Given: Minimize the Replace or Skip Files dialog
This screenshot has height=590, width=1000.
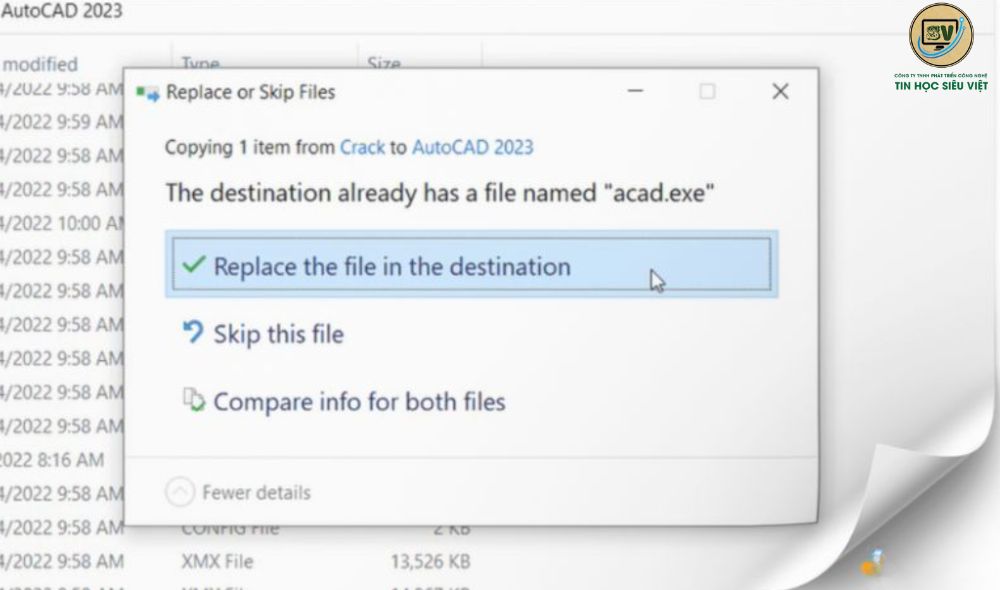Looking at the screenshot, I should (635, 91).
